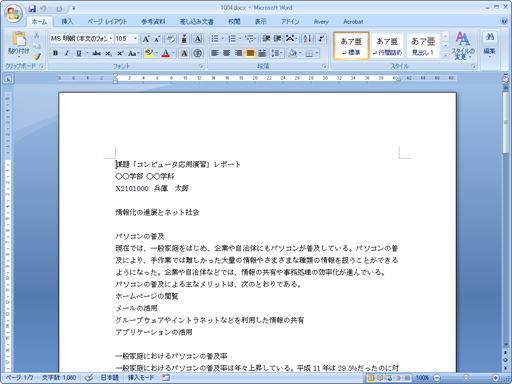The height and width of the screenshot is (384, 512).
Task: Align text to the right
Action: [238, 53]
